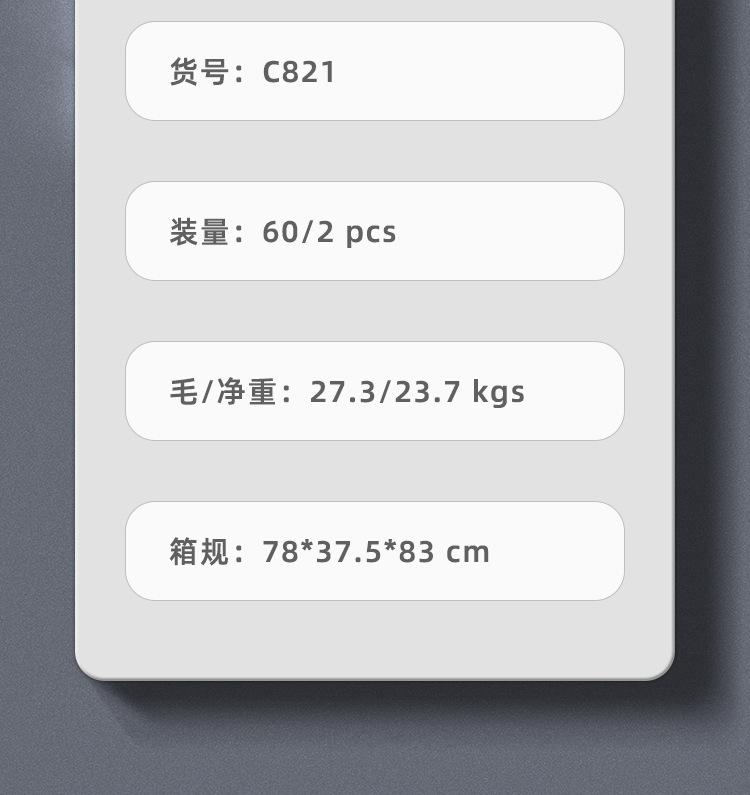Viewport: 750px width, 795px height.
Task: Select the 27.3 gross weight number
Action: coord(342,392)
